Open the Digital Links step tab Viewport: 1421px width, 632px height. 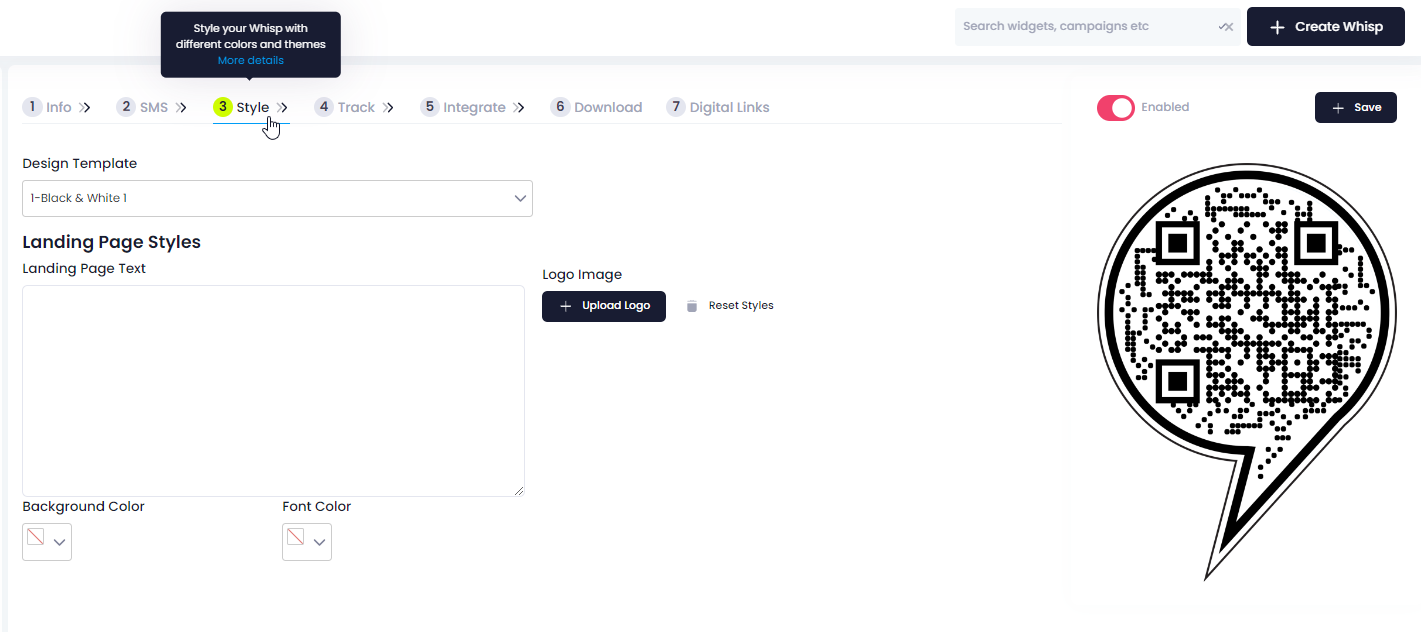(x=718, y=107)
